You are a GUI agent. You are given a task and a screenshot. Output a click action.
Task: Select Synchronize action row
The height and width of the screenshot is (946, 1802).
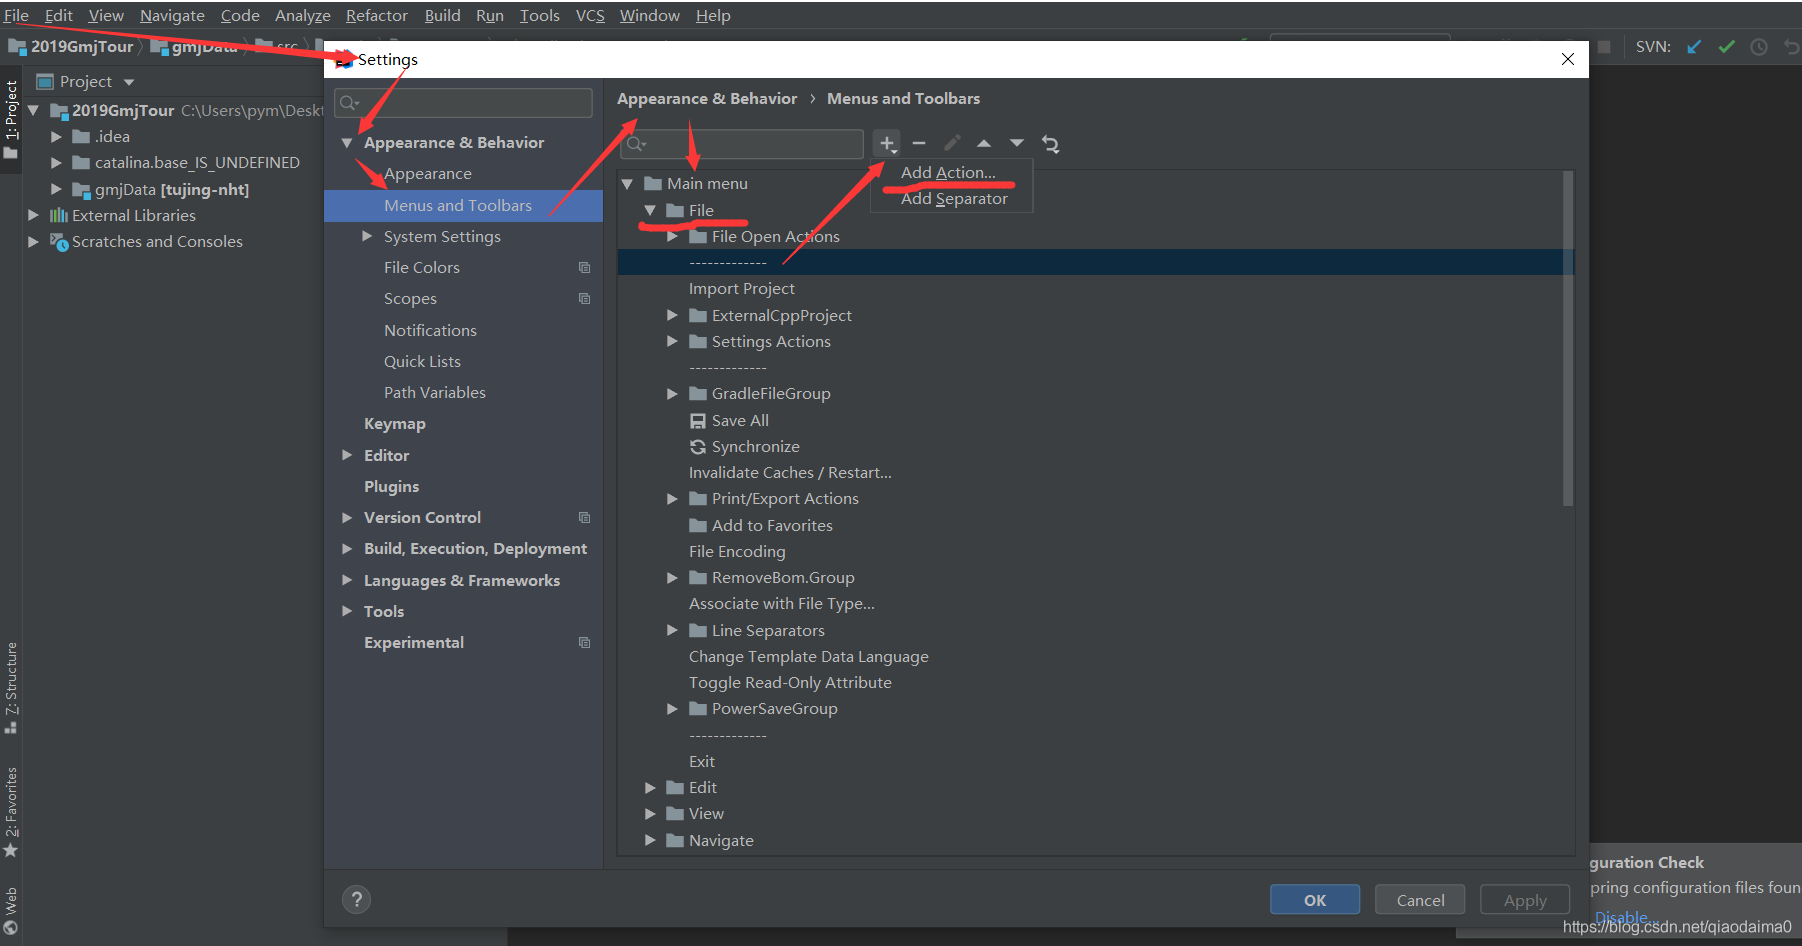click(x=755, y=446)
